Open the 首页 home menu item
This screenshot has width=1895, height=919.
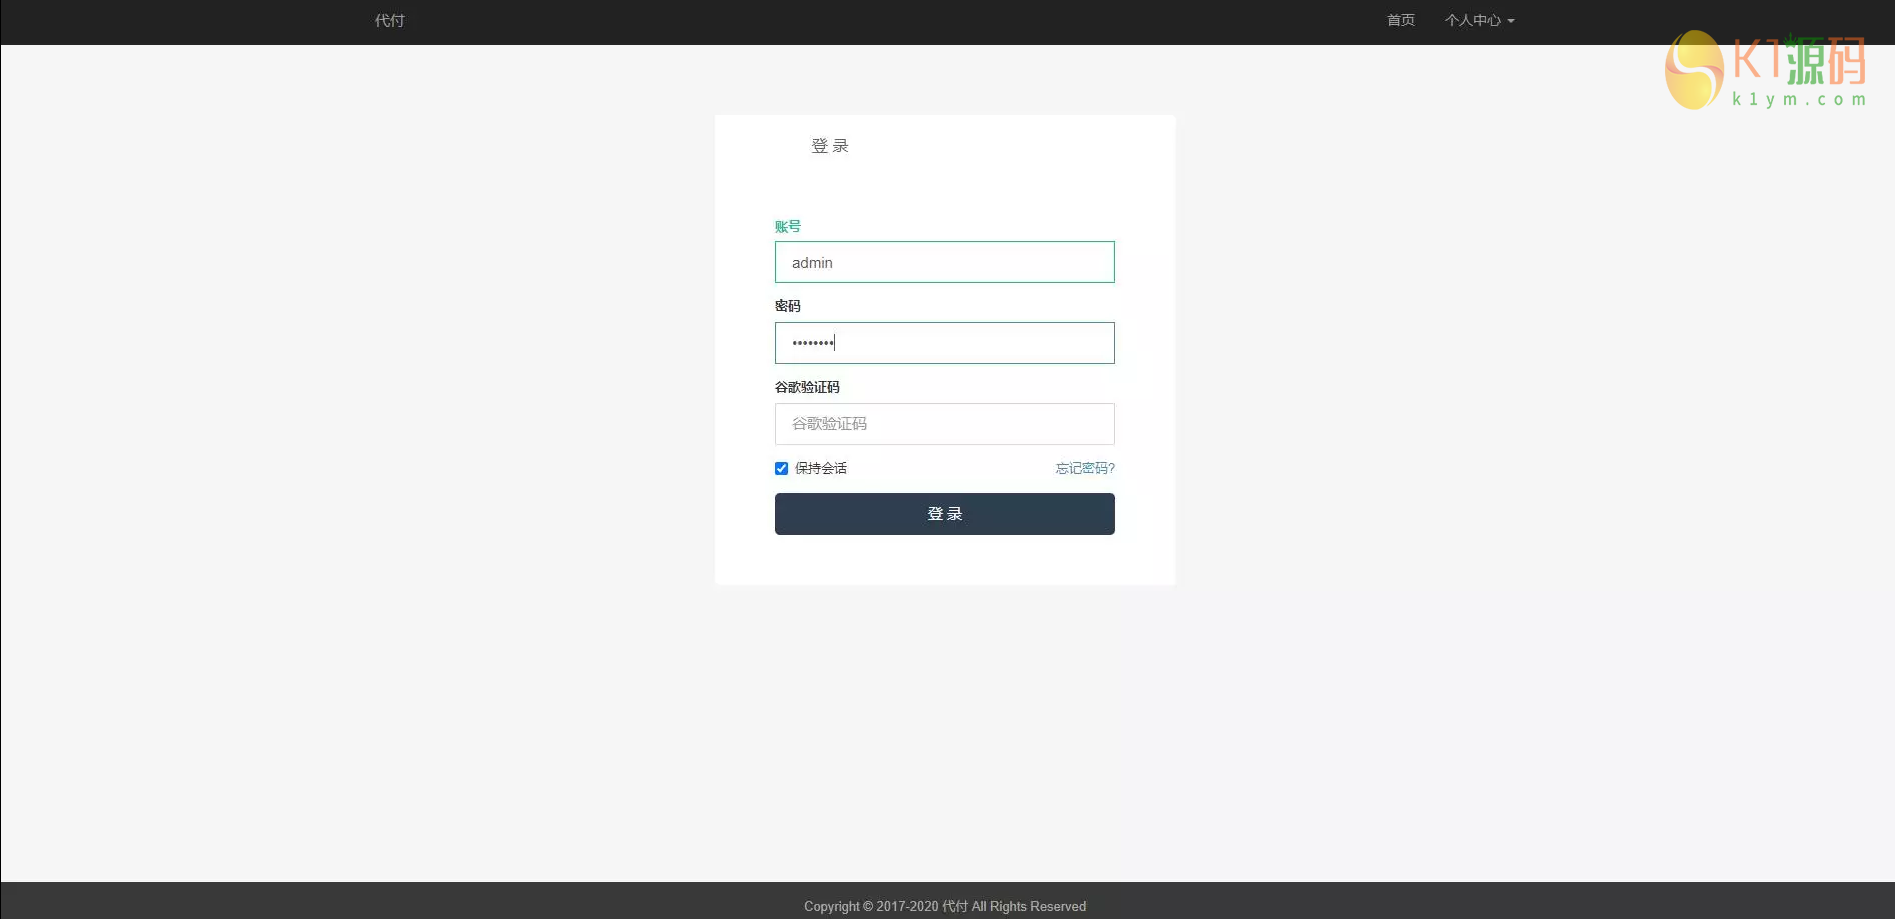tap(1400, 20)
